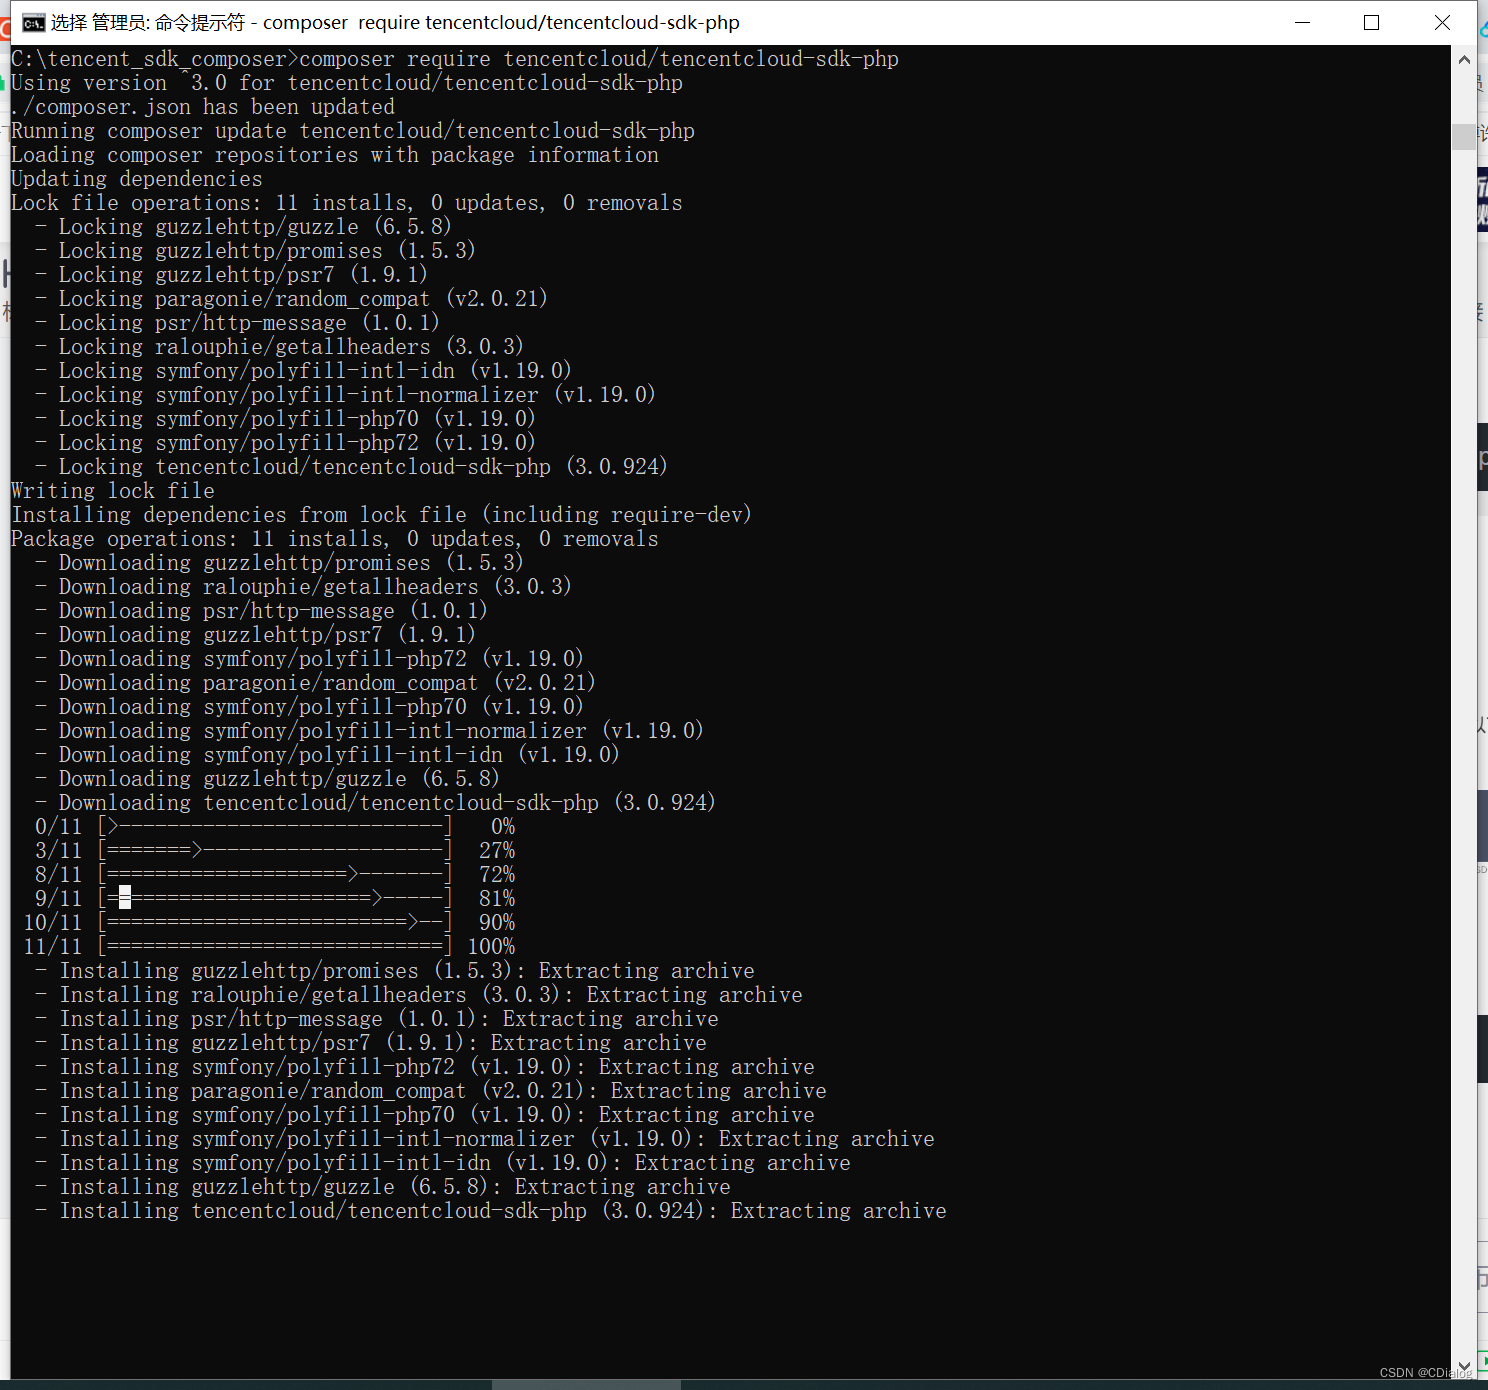Click 'Installing ralouphie/getallheaders' extracting line

coord(419,995)
